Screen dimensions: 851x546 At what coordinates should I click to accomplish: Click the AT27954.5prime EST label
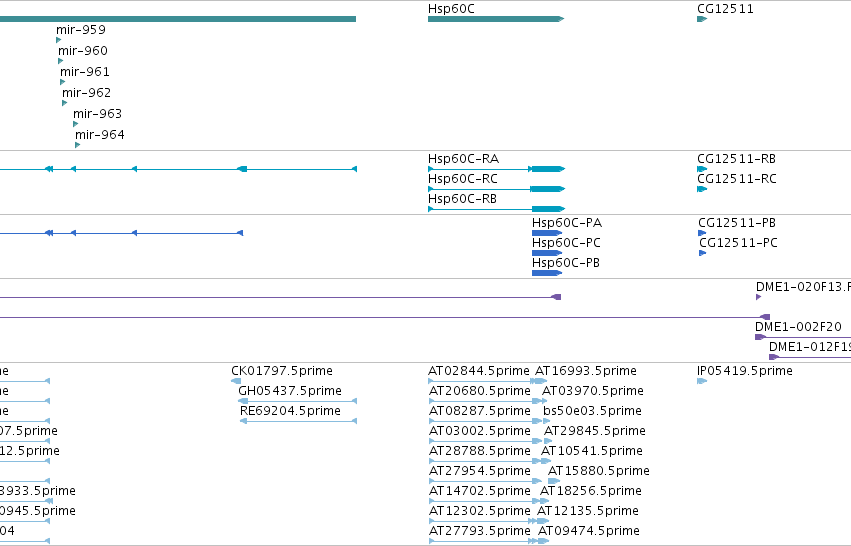click(480, 472)
